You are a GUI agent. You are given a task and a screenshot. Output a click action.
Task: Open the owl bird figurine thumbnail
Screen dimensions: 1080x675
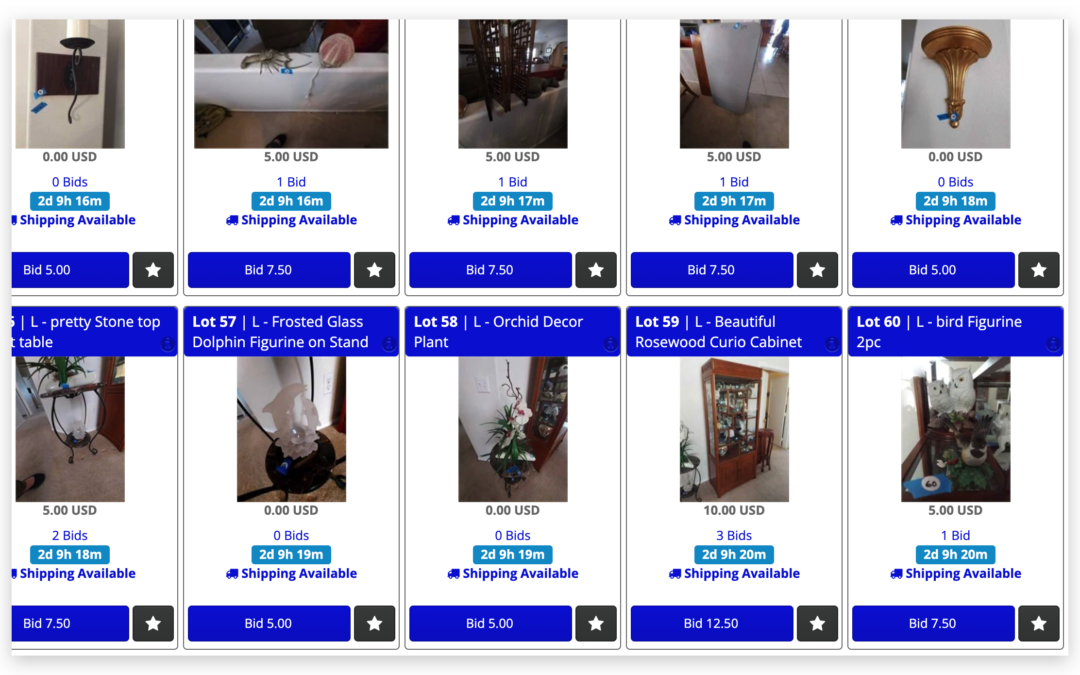tap(955, 429)
